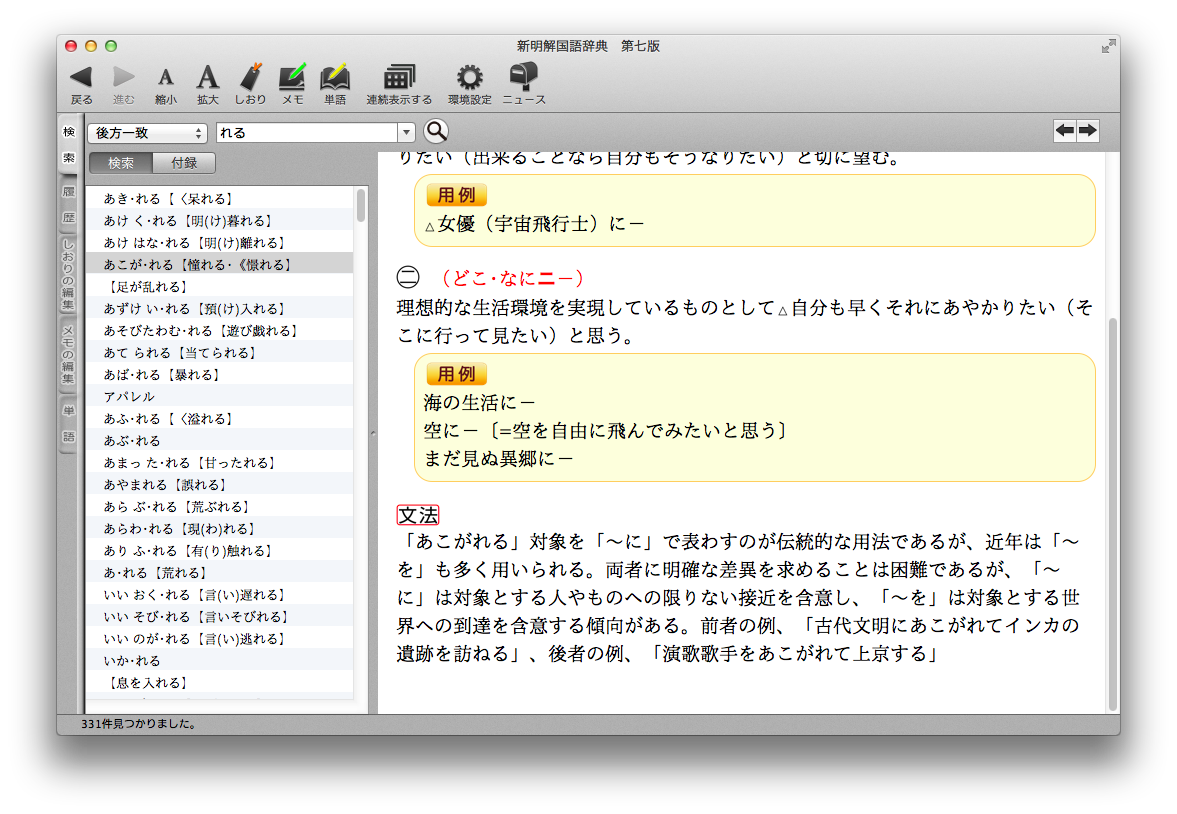The image size is (1177, 814).
Task: Enlarge text with the 拡大 icon
Action: click(x=207, y=78)
